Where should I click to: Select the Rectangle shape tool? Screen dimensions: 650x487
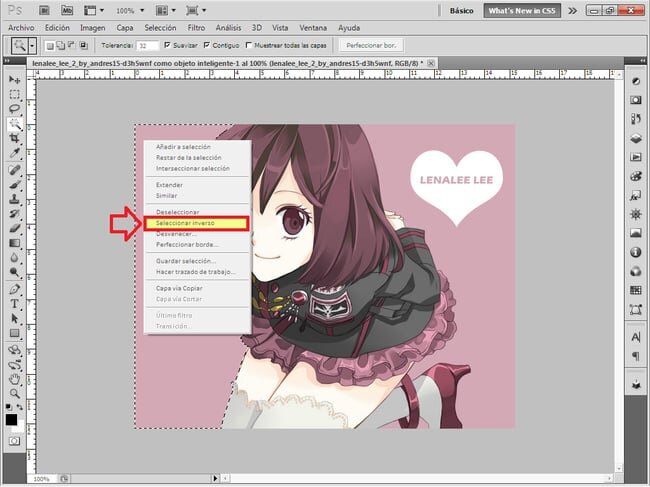pyautogui.click(x=15, y=333)
